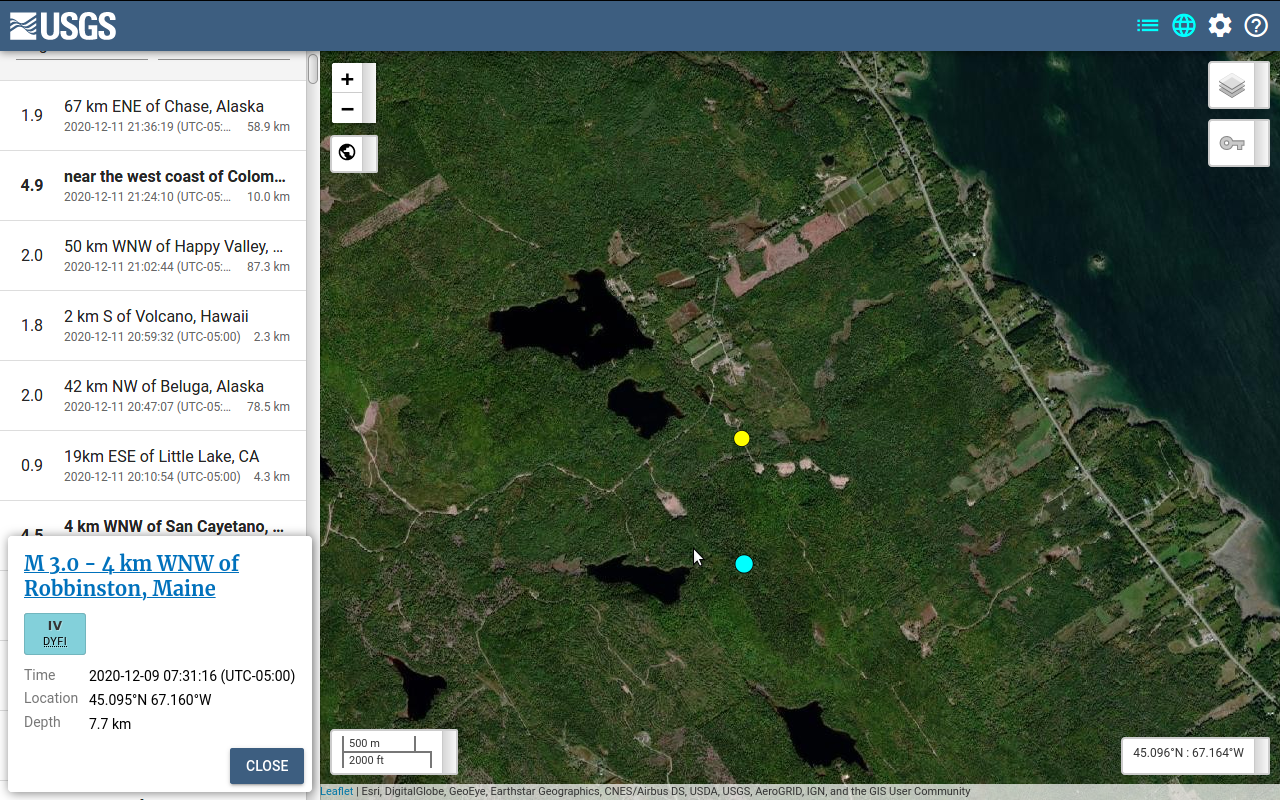Select 42 km NW of Beluga, Alaska event
Viewport: 1280px width, 800px height.
[x=153, y=396]
